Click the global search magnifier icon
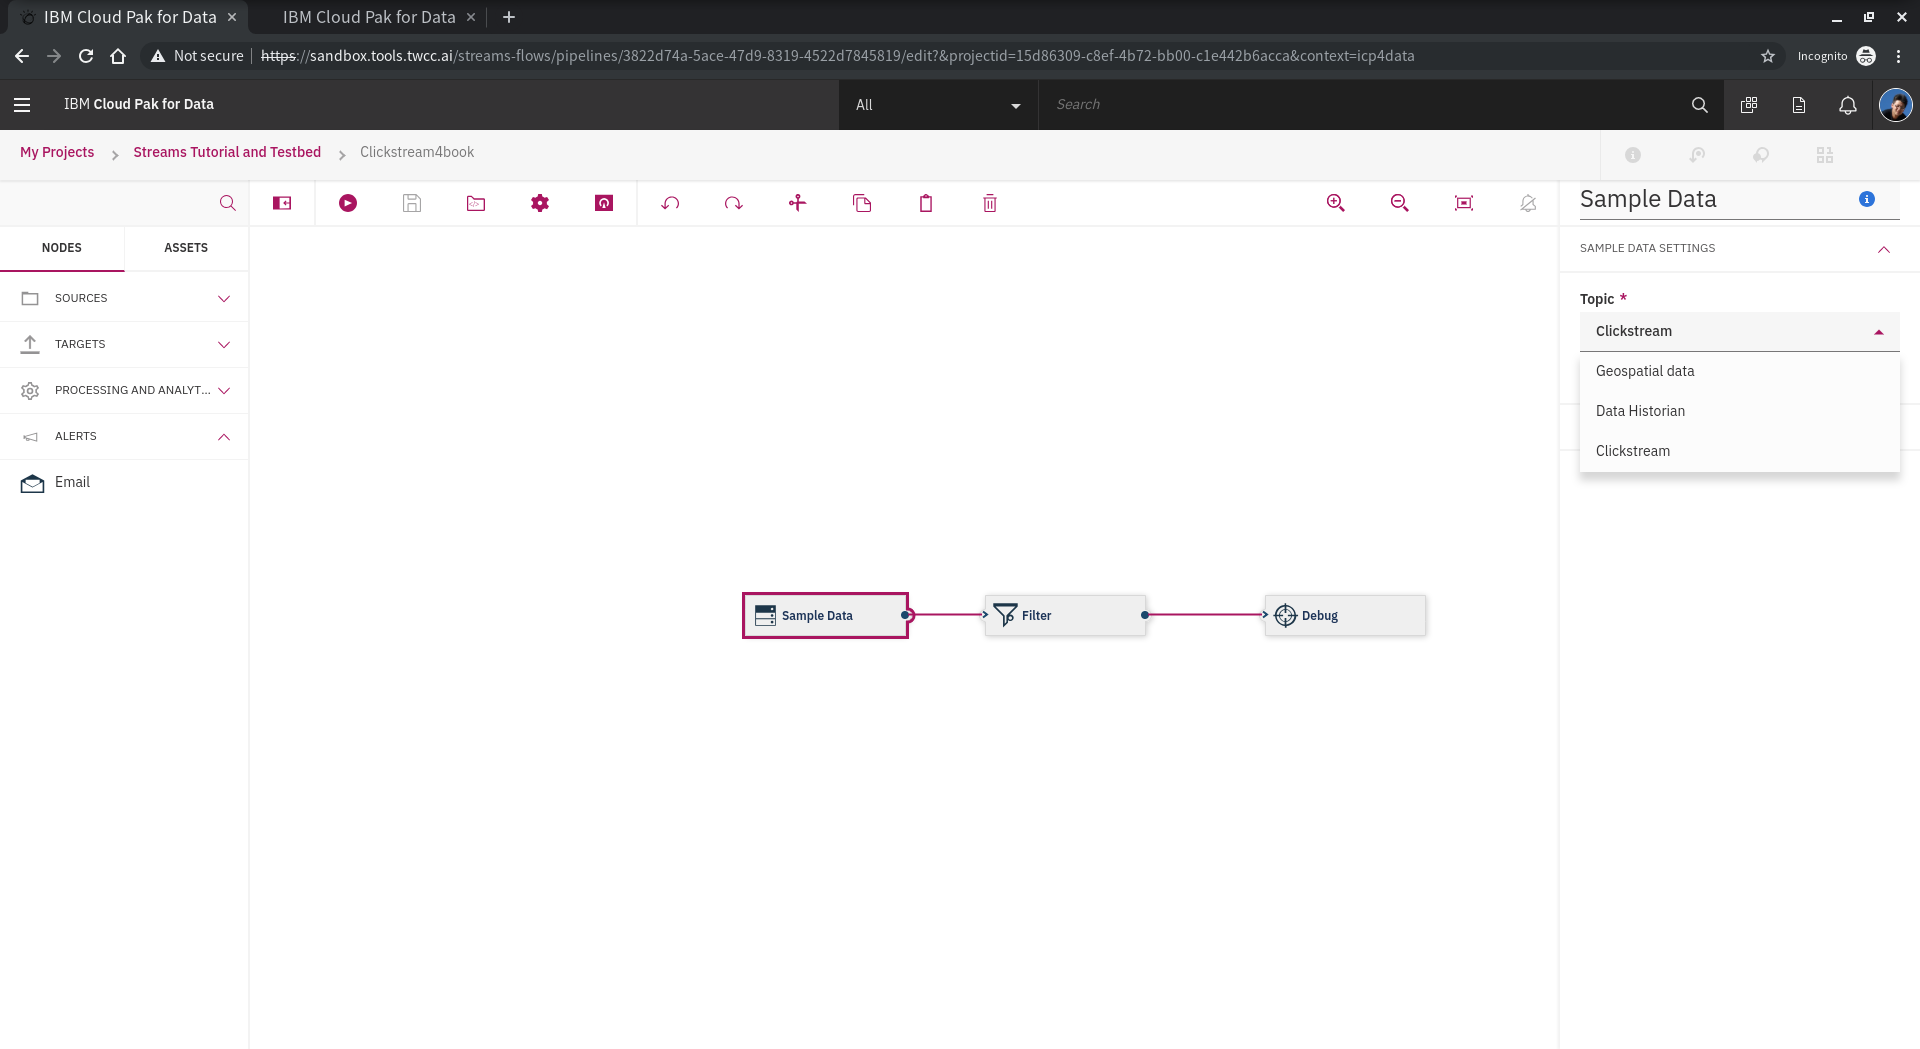Screen dimensions: 1920x1049 coord(1699,104)
